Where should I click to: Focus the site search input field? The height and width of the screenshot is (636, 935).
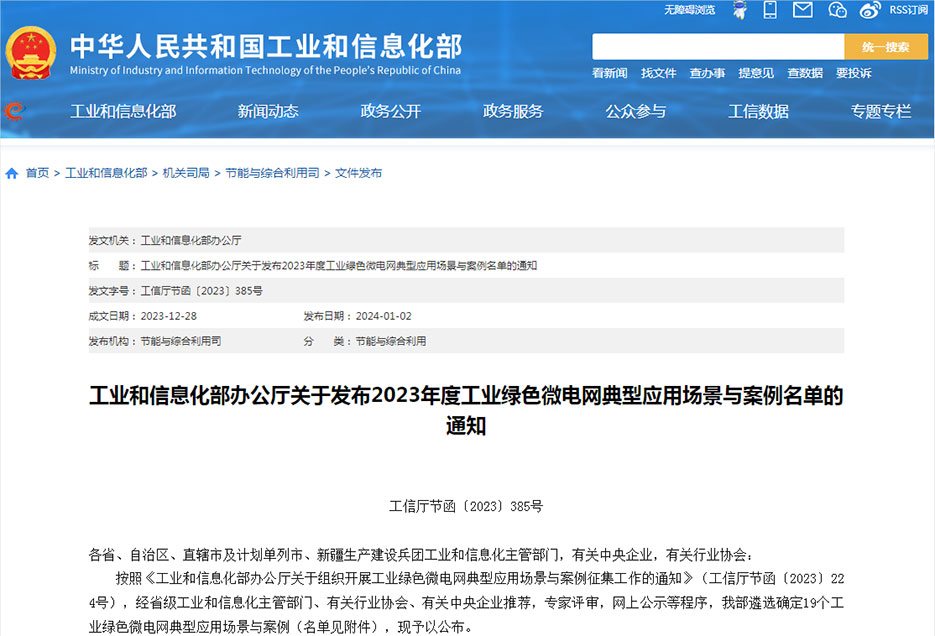pos(717,47)
